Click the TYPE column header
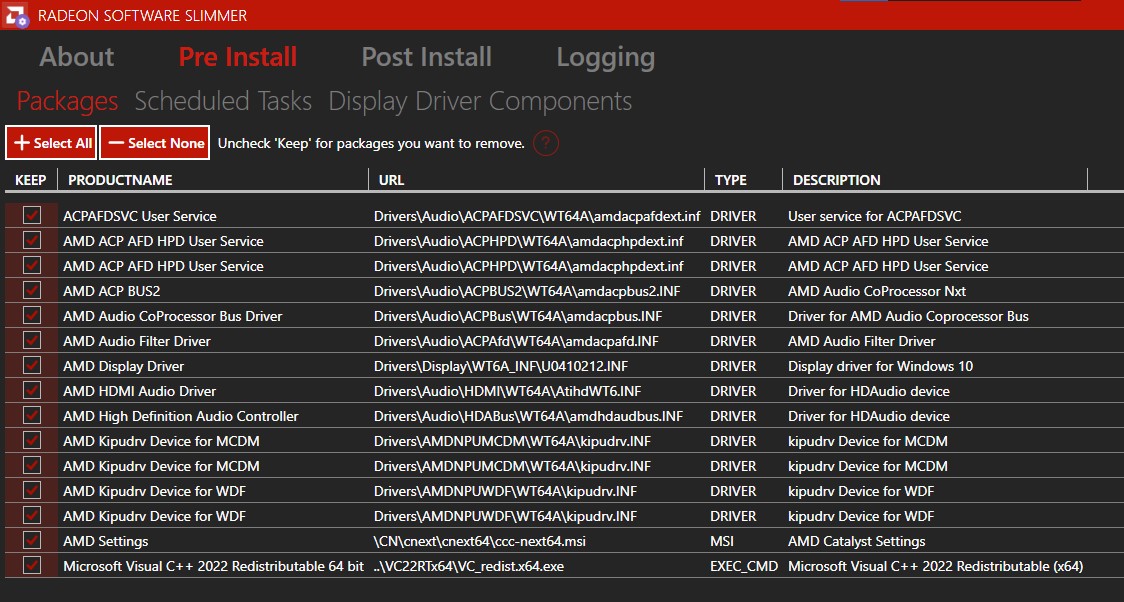The image size is (1124, 602). click(x=731, y=180)
